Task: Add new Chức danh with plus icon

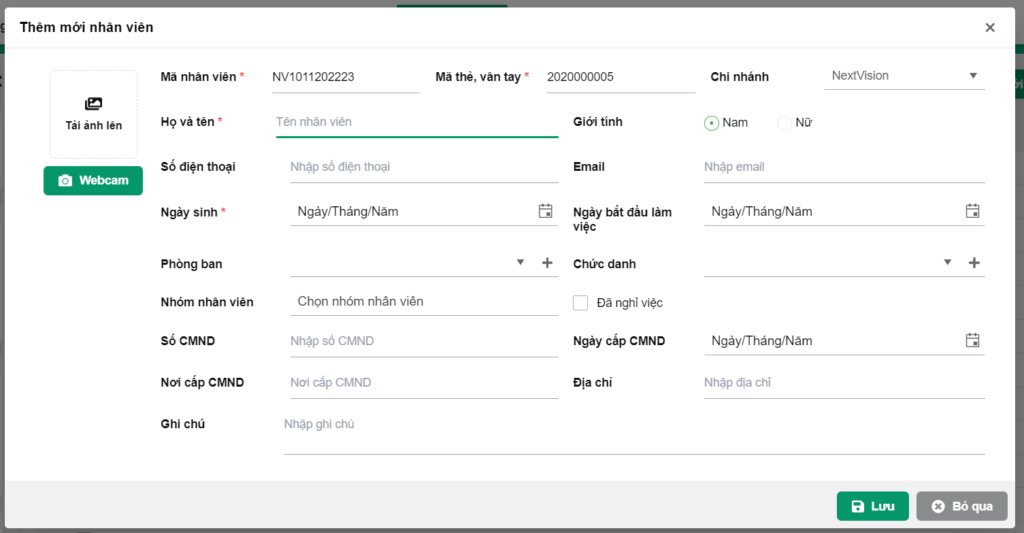Action: coord(974,263)
